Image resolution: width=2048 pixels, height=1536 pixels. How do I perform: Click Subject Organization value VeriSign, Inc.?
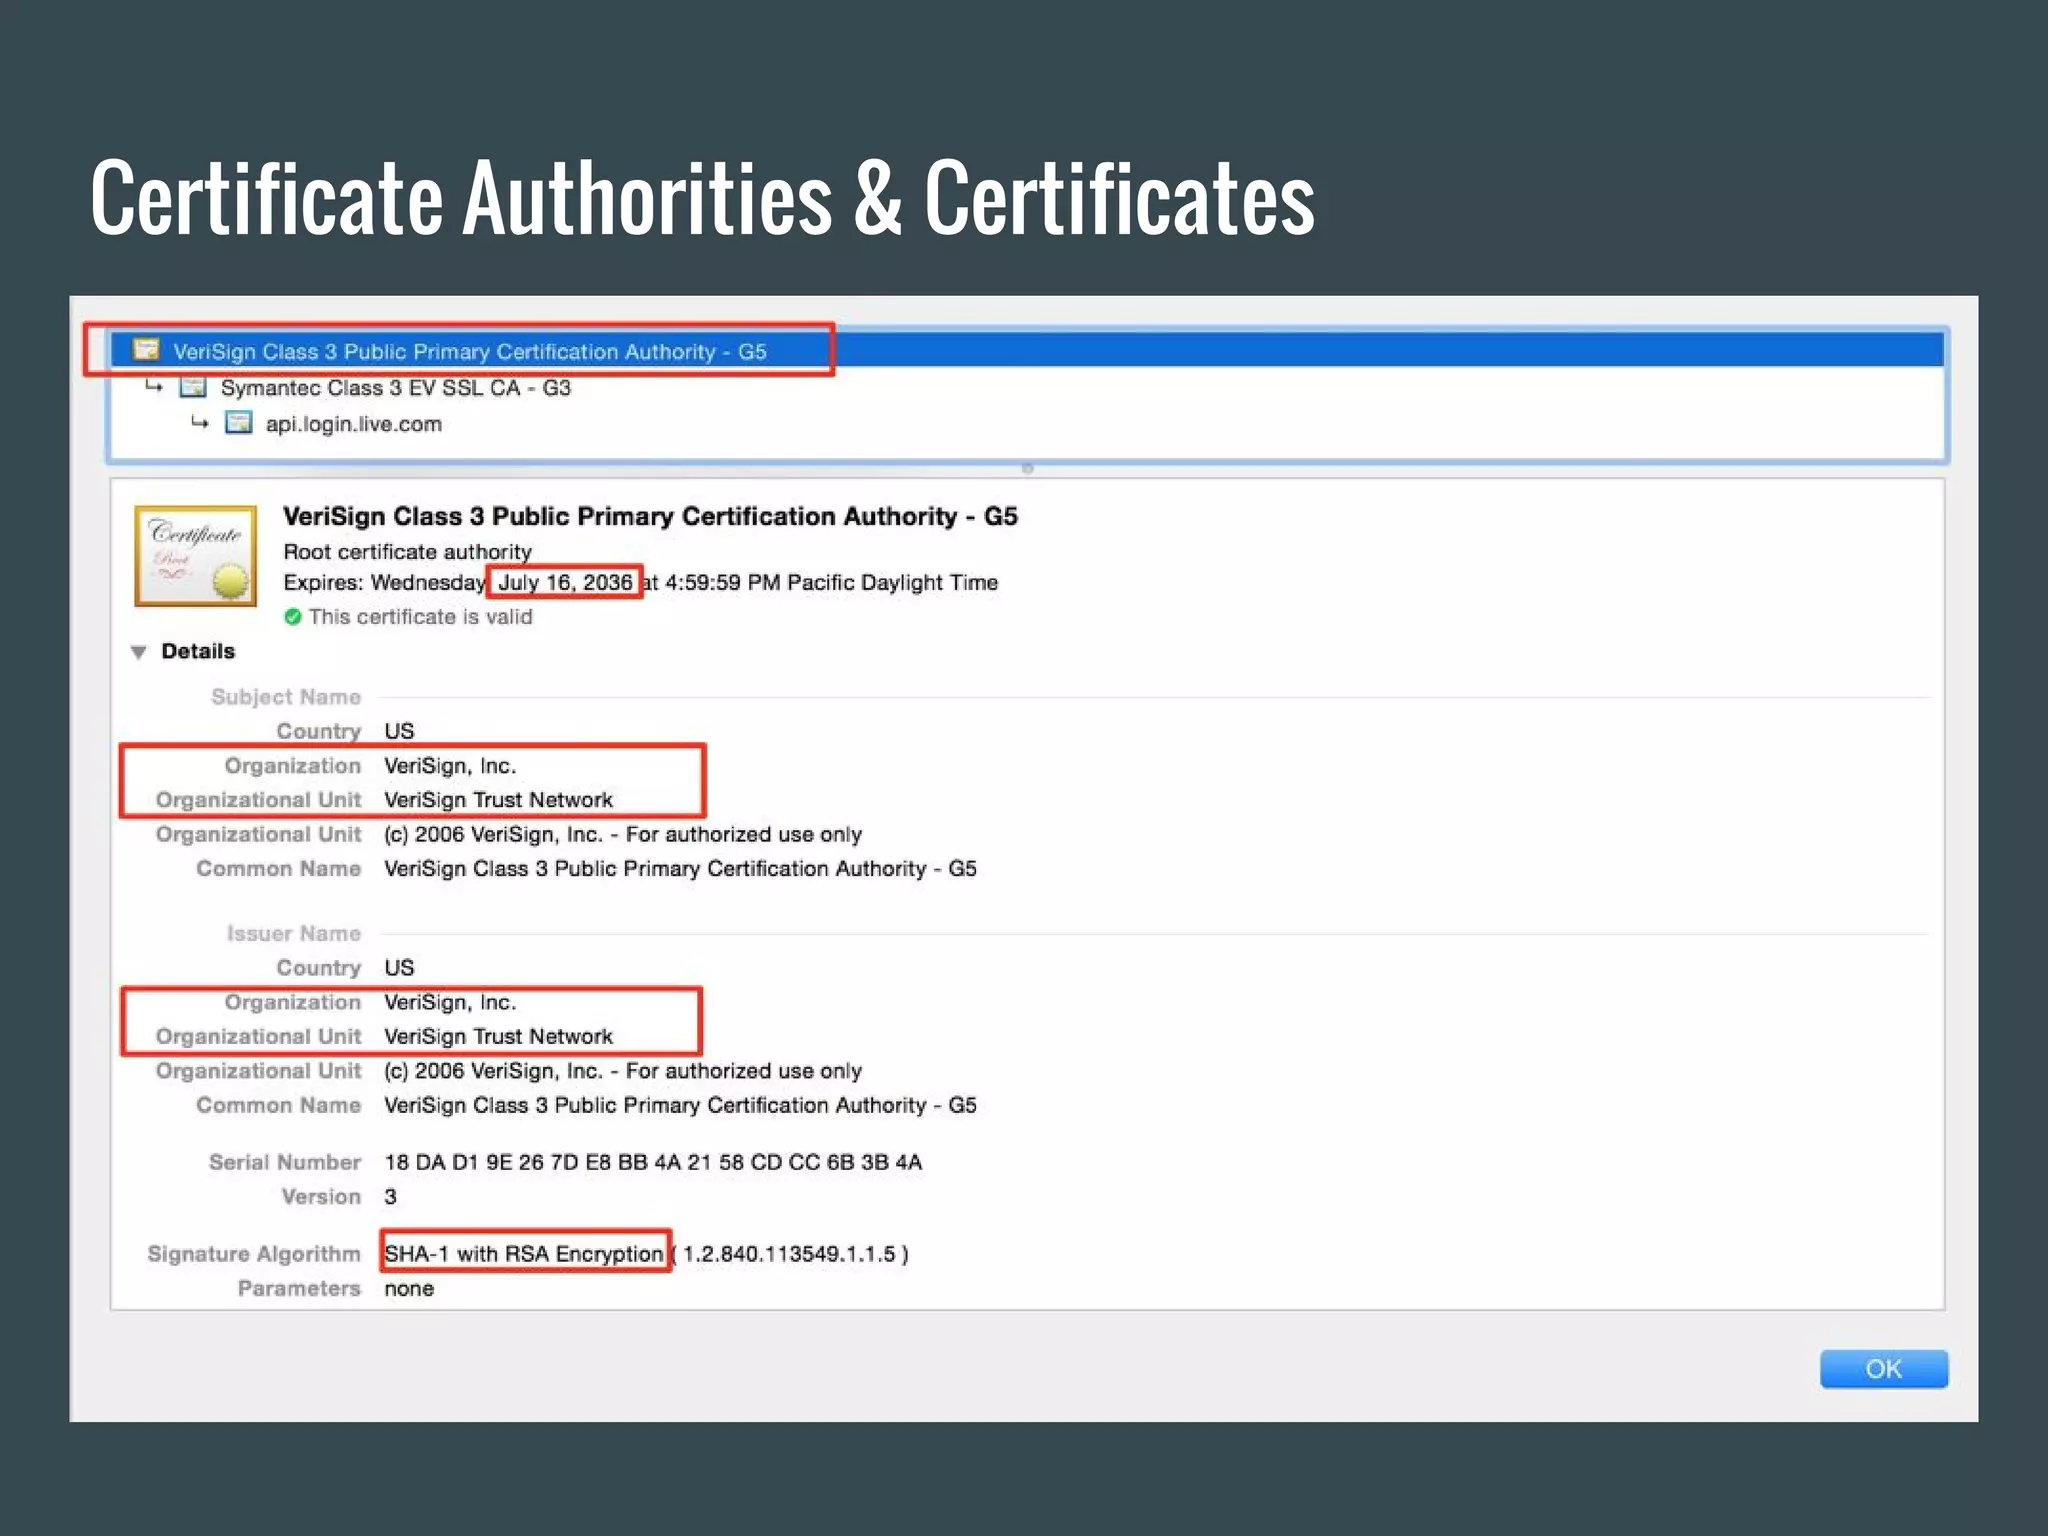[450, 766]
